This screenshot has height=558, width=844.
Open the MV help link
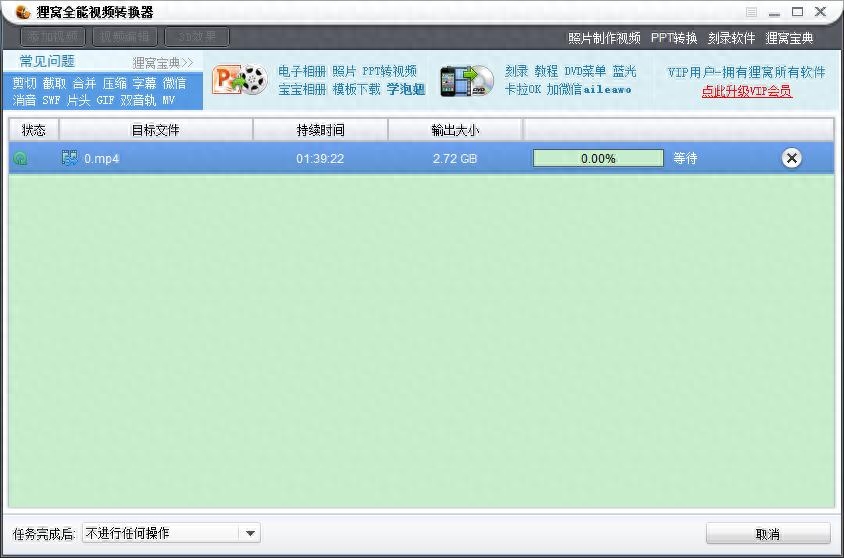pos(168,100)
